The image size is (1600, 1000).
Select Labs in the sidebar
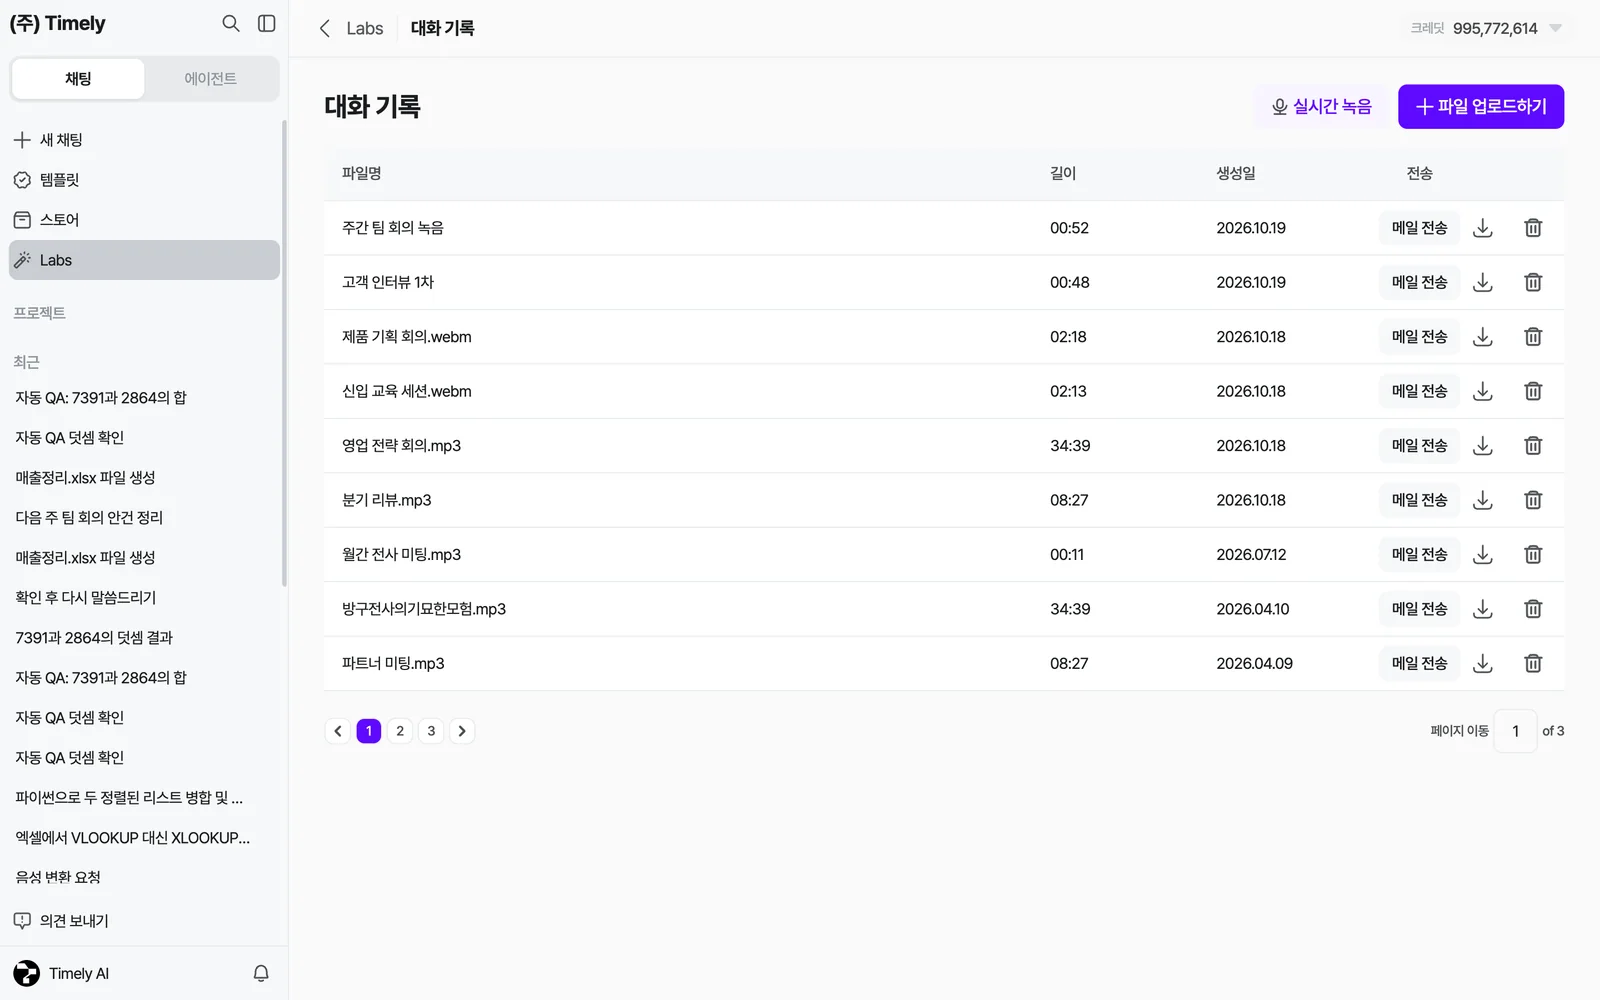tap(144, 260)
